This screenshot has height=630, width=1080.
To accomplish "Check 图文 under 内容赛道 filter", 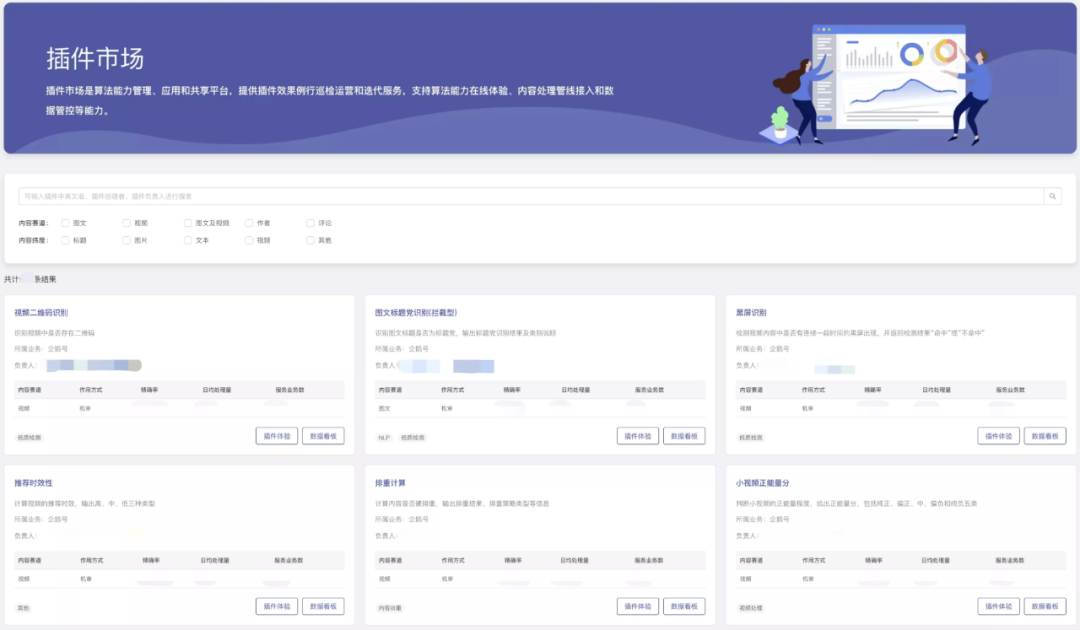I will (x=65, y=223).
